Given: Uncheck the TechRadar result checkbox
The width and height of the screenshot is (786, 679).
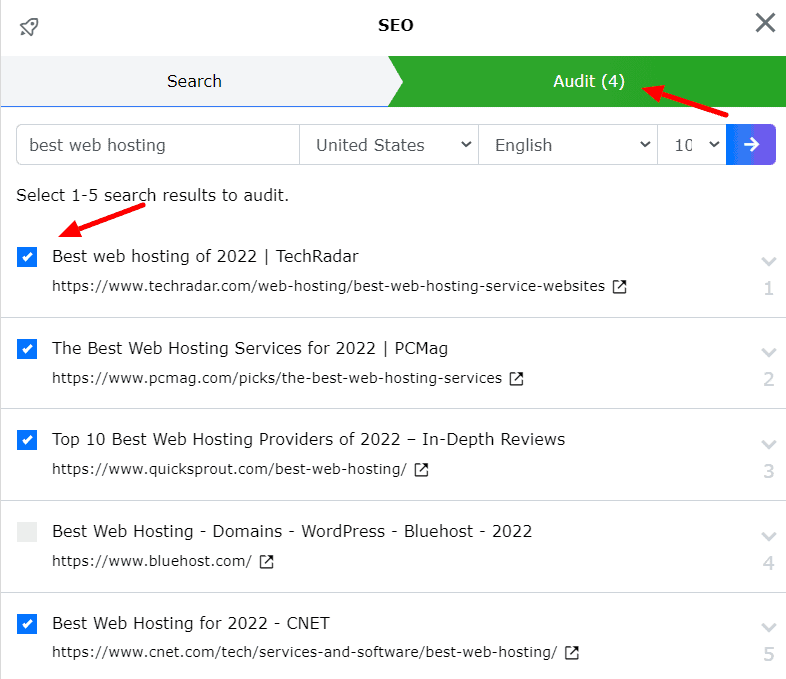Looking at the screenshot, I should pyautogui.click(x=27, y=257).
